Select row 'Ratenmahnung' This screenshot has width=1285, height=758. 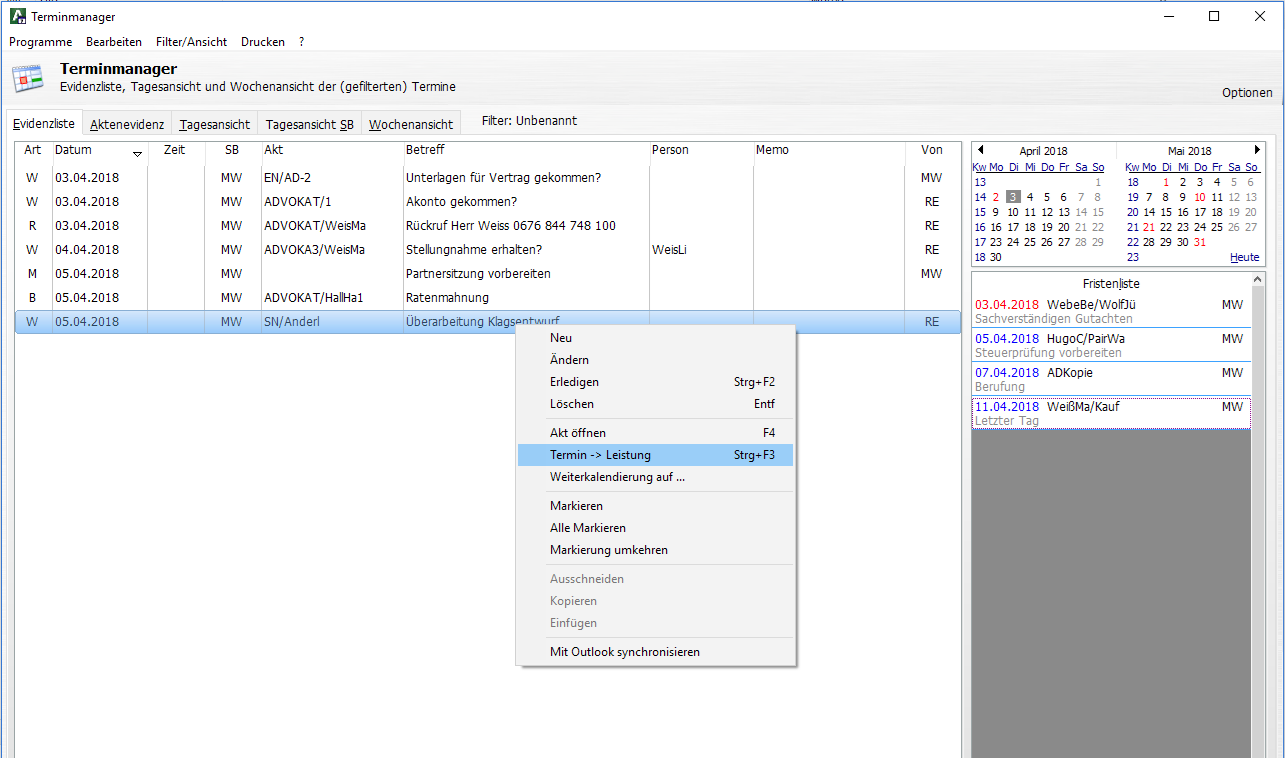[x=488, y=298]
